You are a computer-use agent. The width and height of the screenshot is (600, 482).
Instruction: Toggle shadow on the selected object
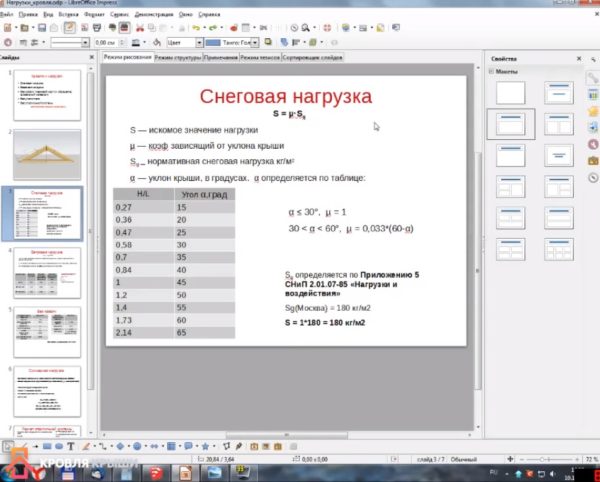click(268, 42)
